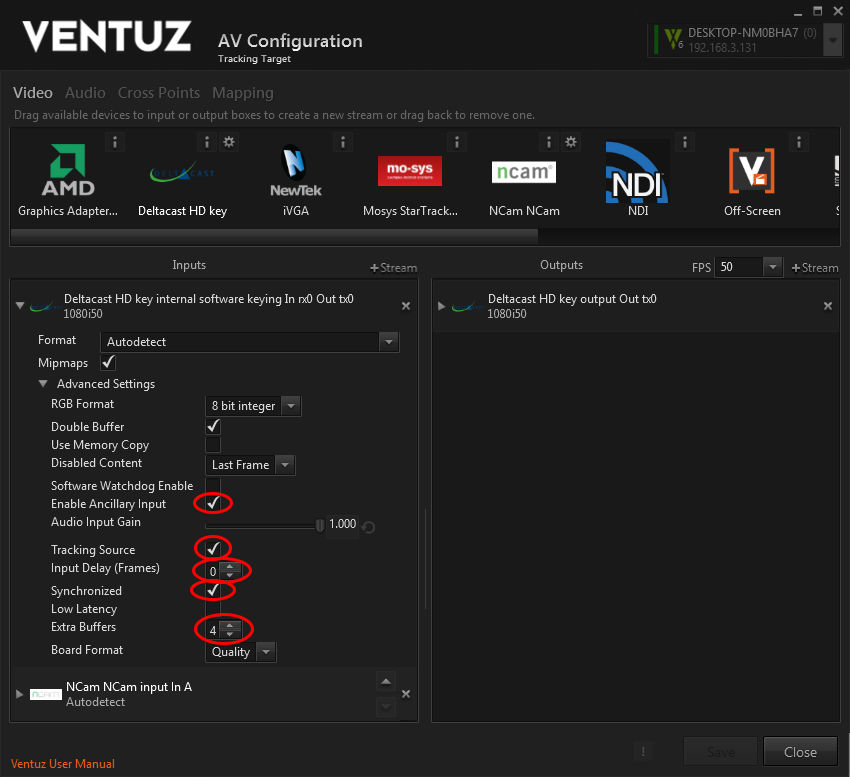Pick the NCam device icon

point(524,172)
